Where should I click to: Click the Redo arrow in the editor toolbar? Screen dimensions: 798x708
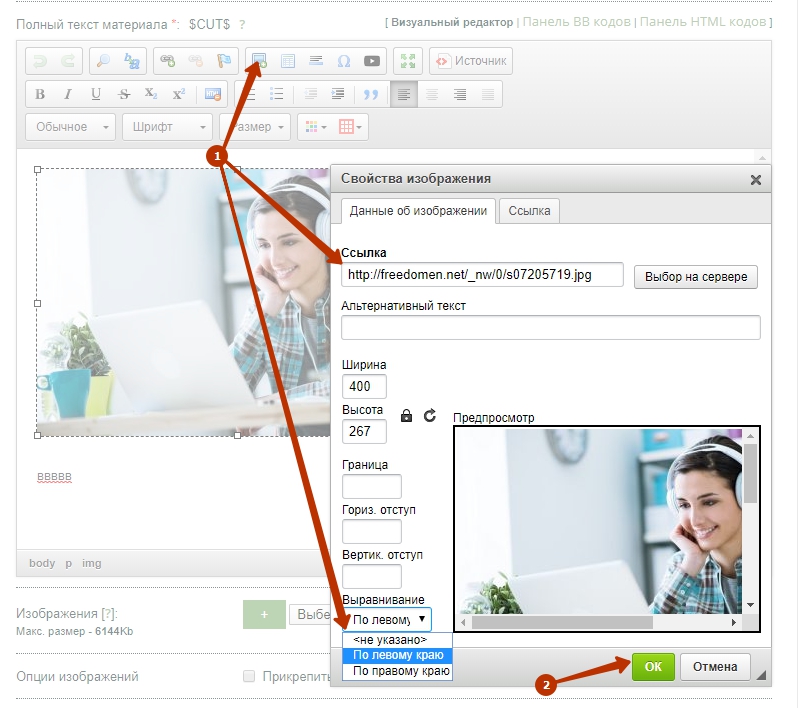pos(68,61)
